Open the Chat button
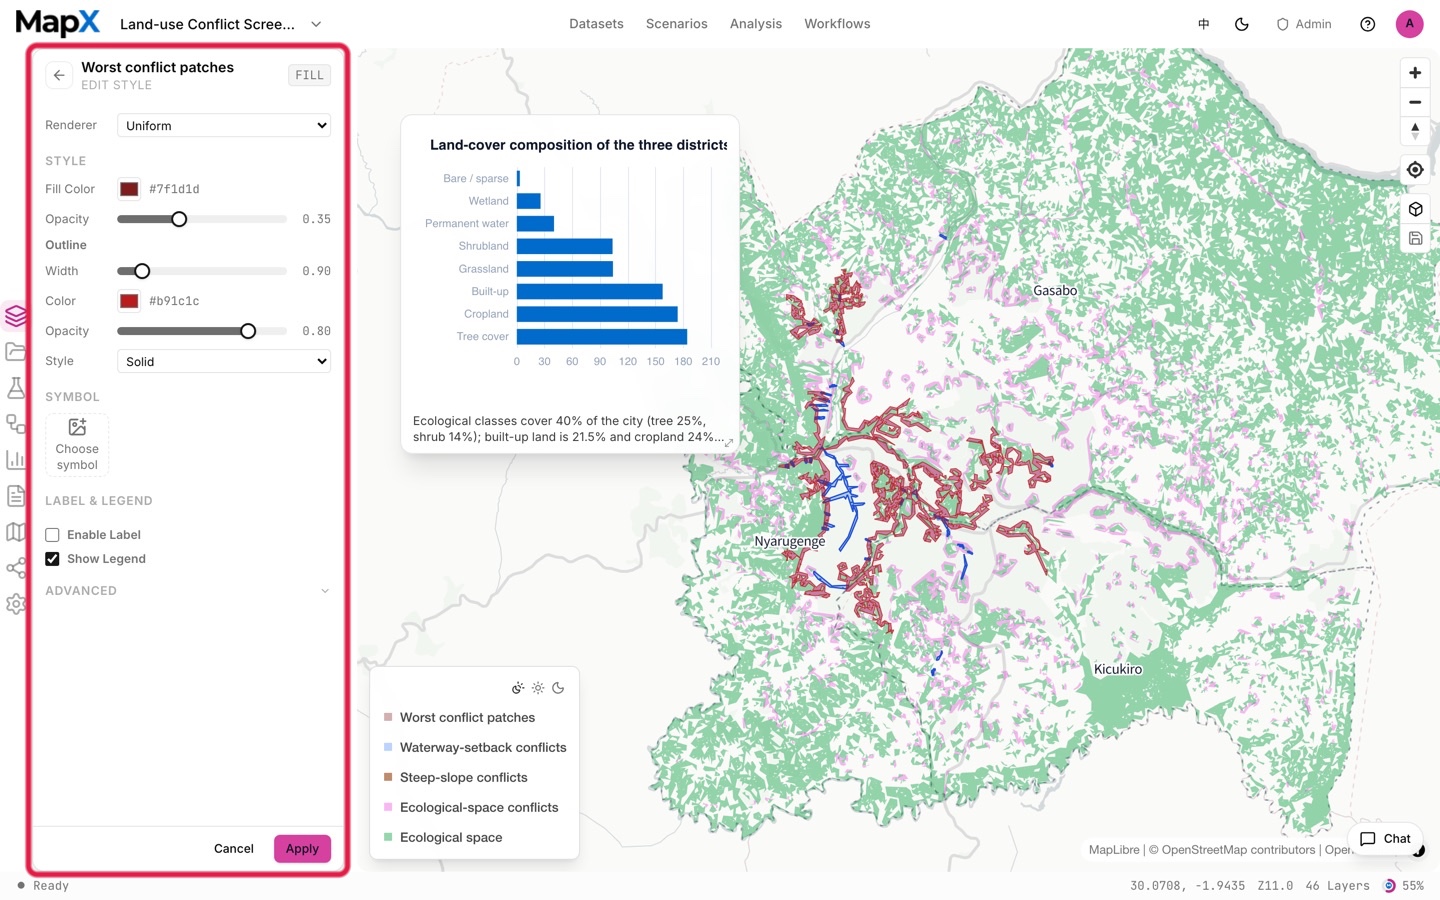Image resolution: width=1440 pixels, height=900 pixels. point(1385,839)
